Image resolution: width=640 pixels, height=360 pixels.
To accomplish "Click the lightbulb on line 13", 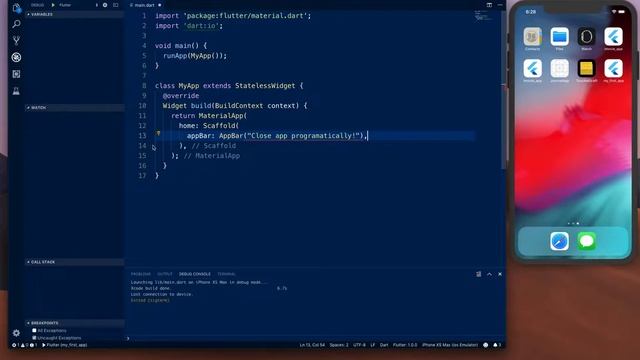I will pyautogui.click(x=158, y=133).
